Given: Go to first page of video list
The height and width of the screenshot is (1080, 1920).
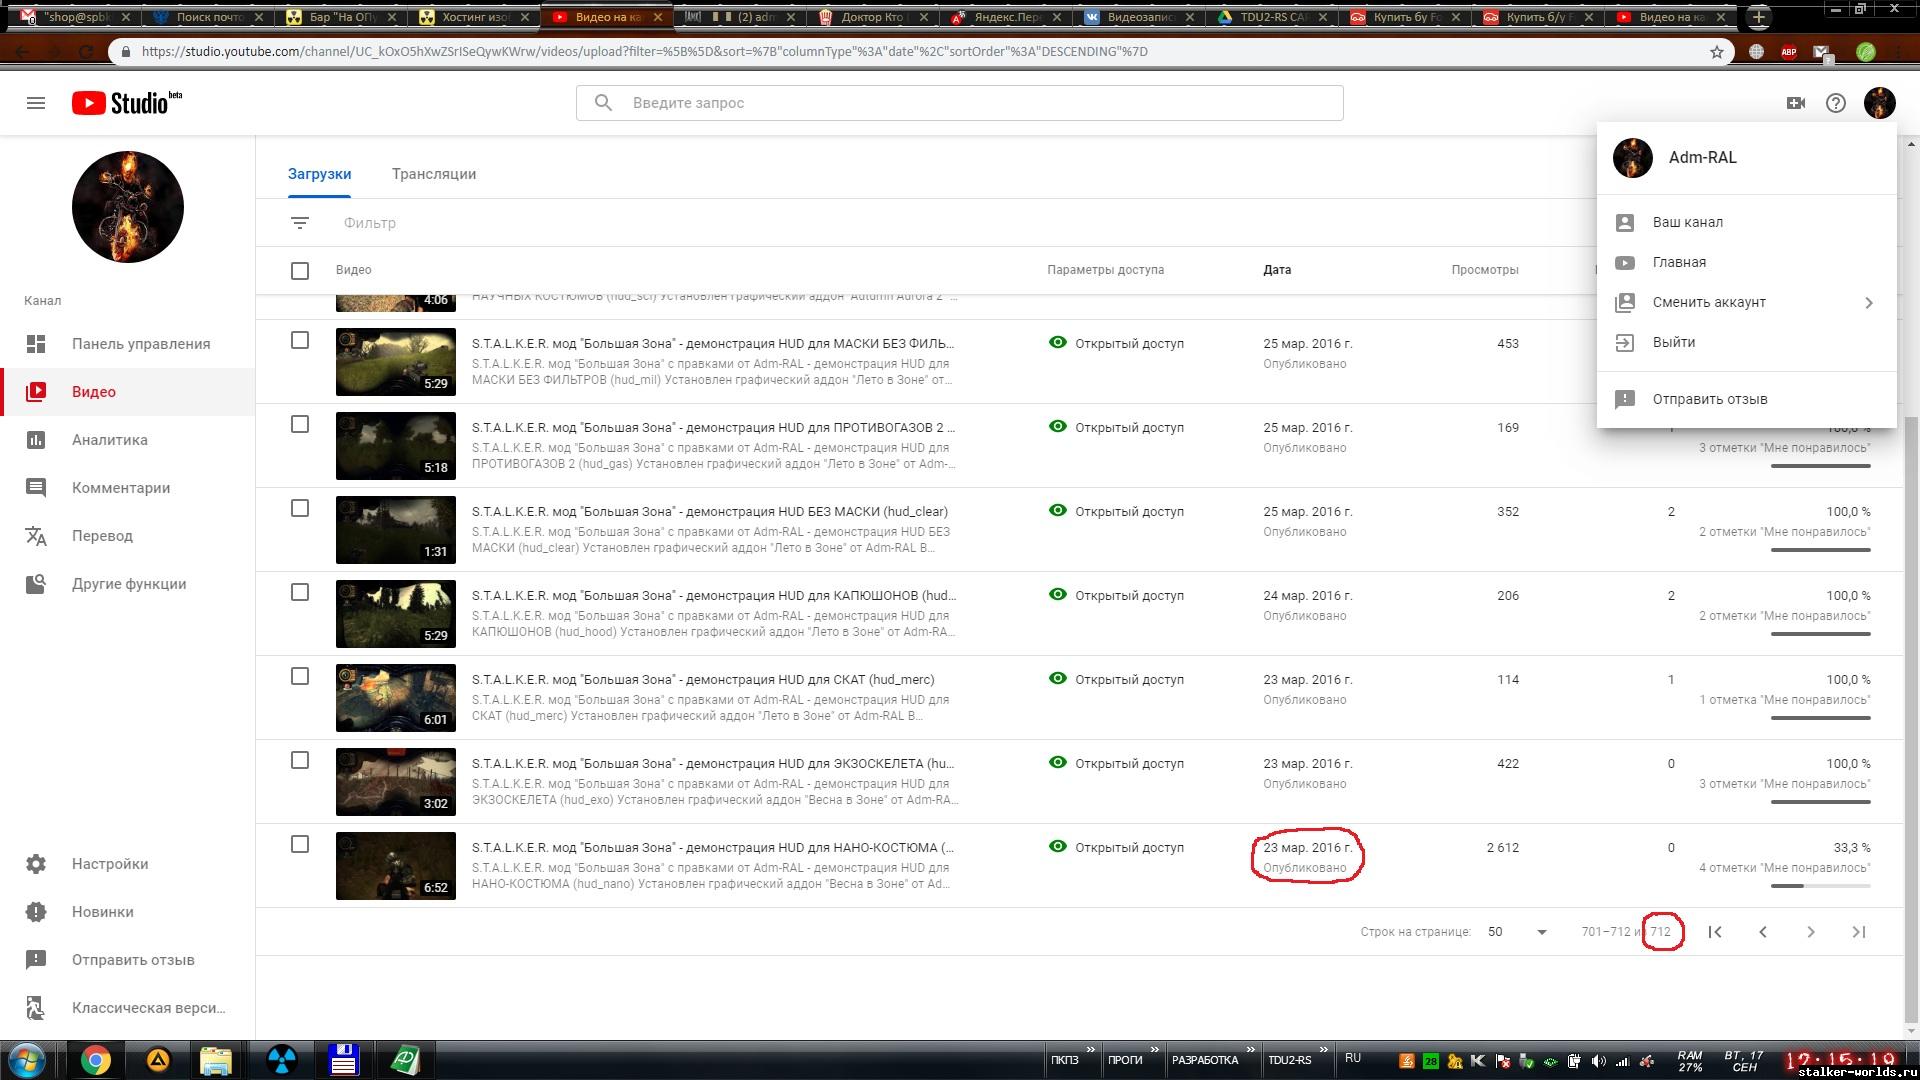Looking at the screenshot, I should click(x=1715, y=932).
